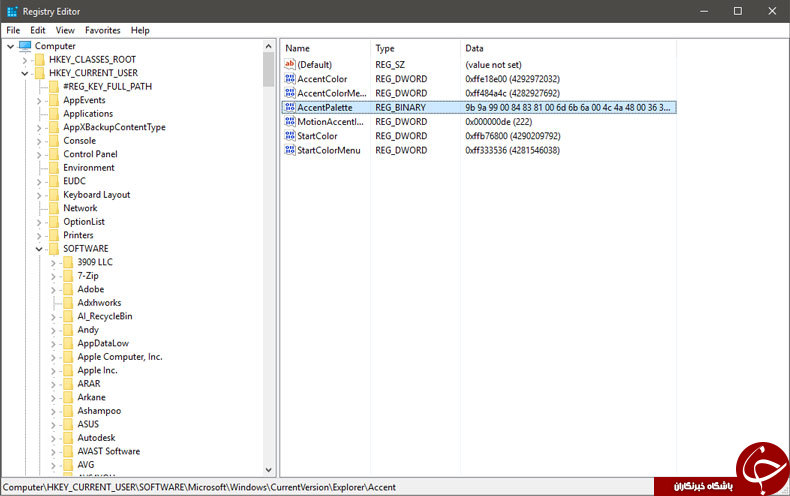790x496 pixels.
Task: Click the Andy folder icon
Action: pyautogui.click(x=68, y=330)
